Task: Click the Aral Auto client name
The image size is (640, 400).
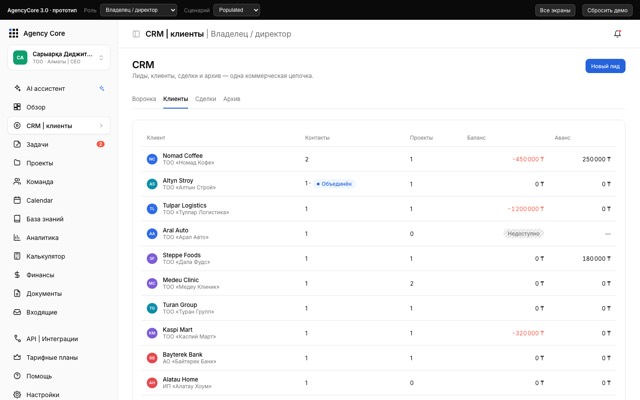Action: click(x=176, y=230)
